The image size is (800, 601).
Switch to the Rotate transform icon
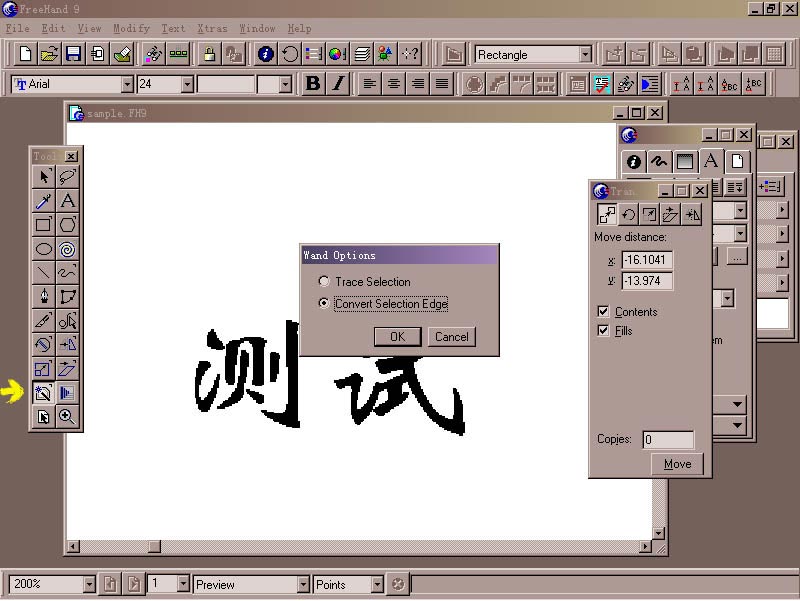pos(629,214)
